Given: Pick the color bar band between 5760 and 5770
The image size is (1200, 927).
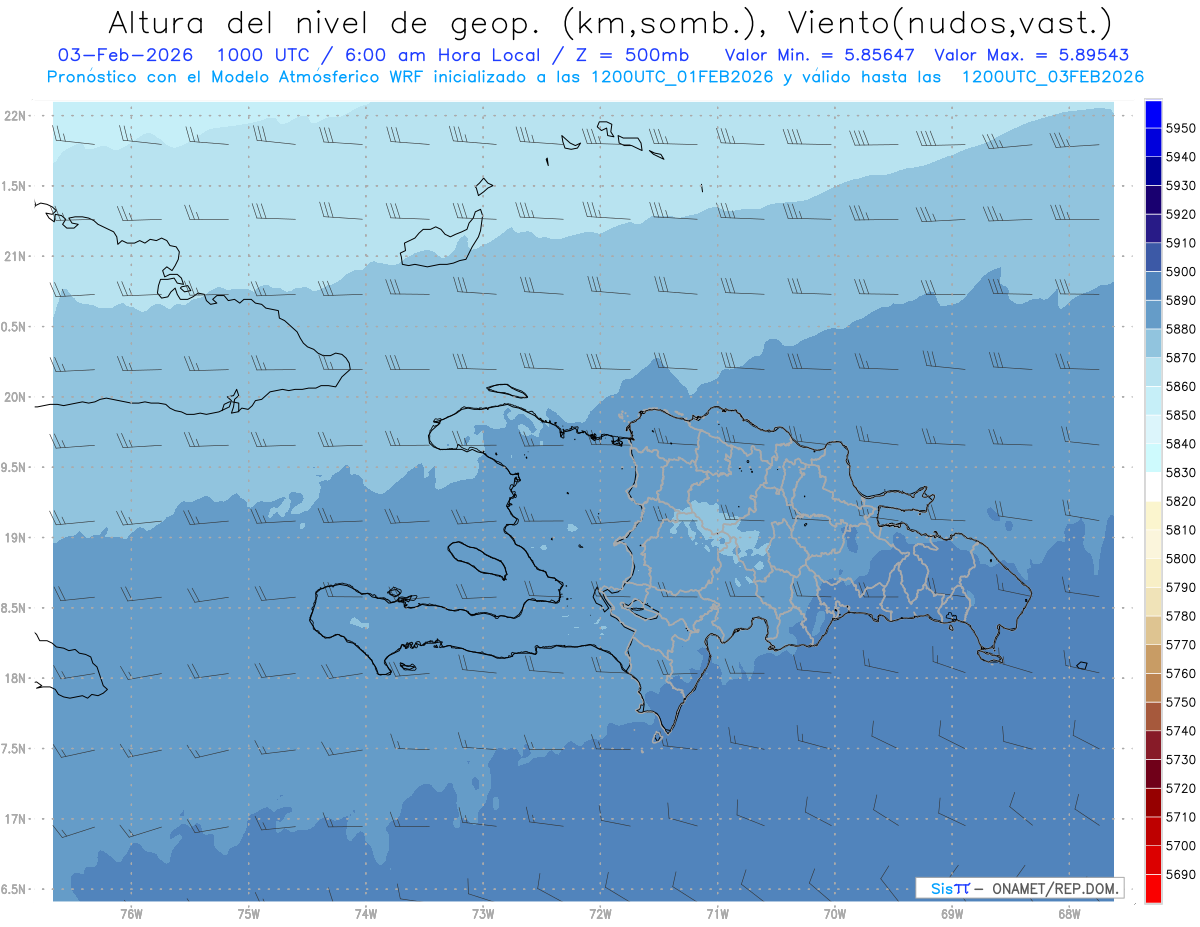Looking at the screenshot, I should tap(1152, 659).
